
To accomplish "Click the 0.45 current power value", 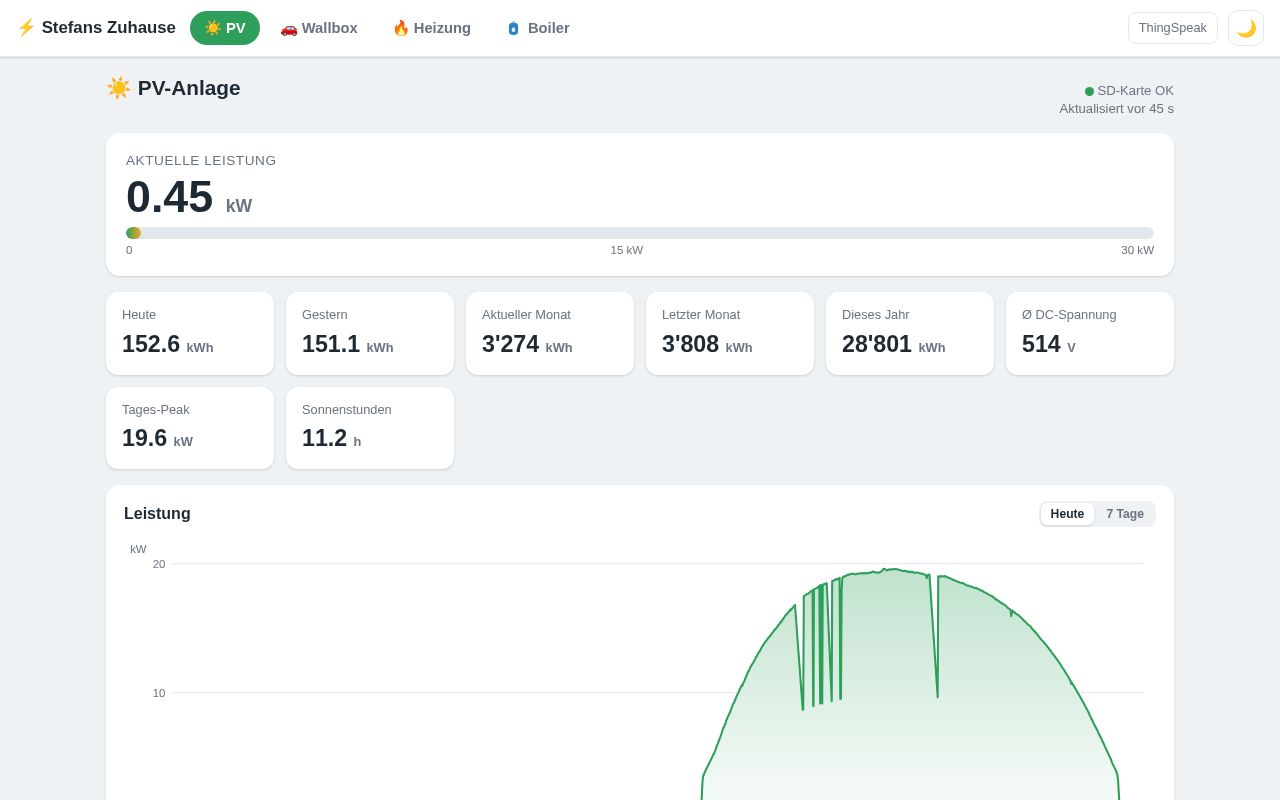I will [170, 197].
